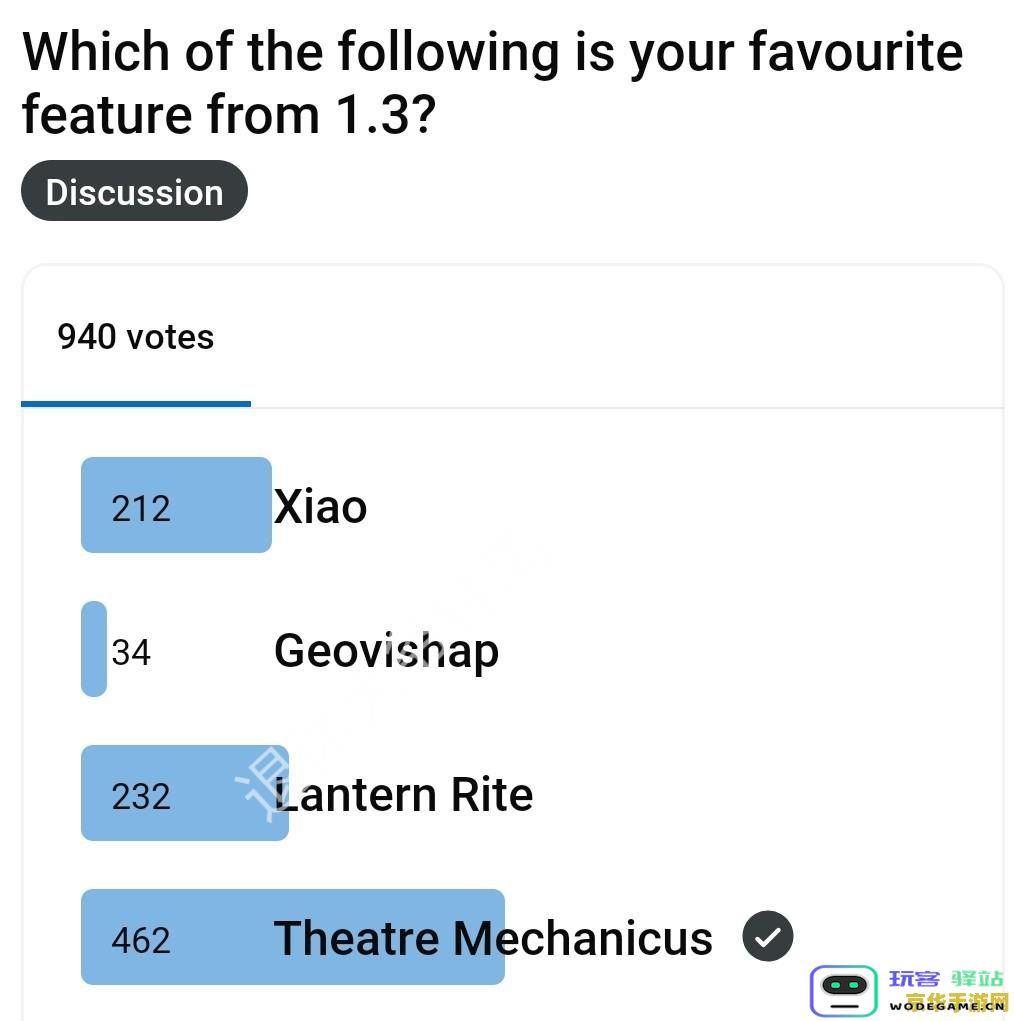Click the 34 votes bar for Geovishap

(x=94, y=649)
